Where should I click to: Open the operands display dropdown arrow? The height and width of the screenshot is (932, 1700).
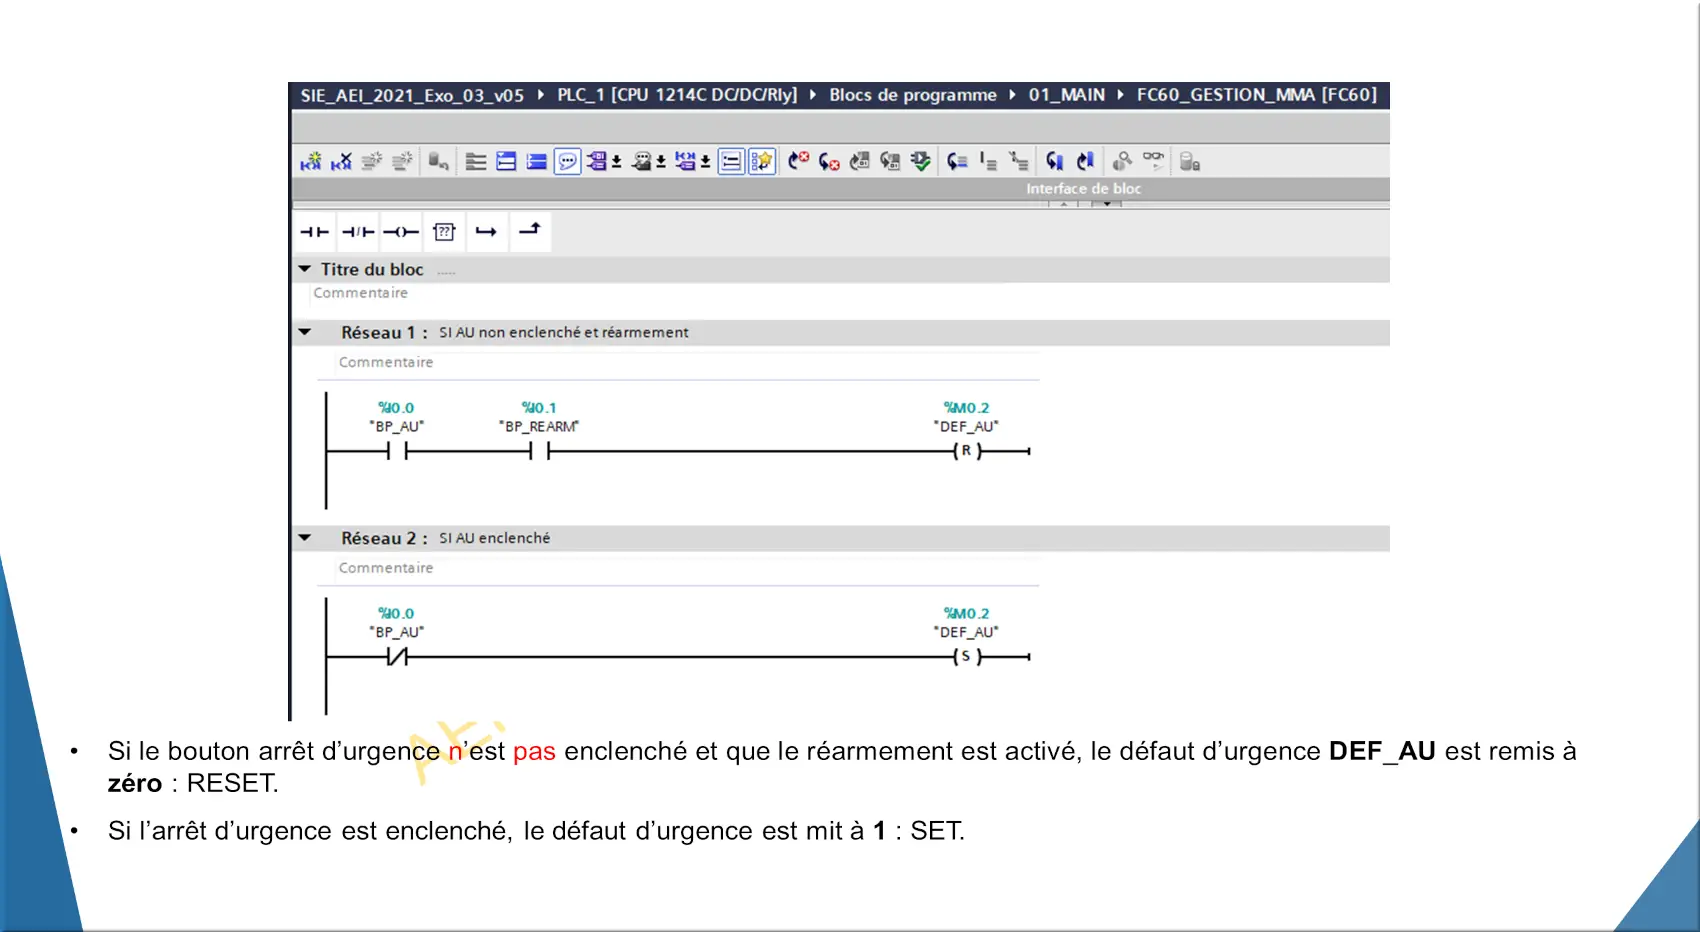pyautogui.click(x=617, y=161)
